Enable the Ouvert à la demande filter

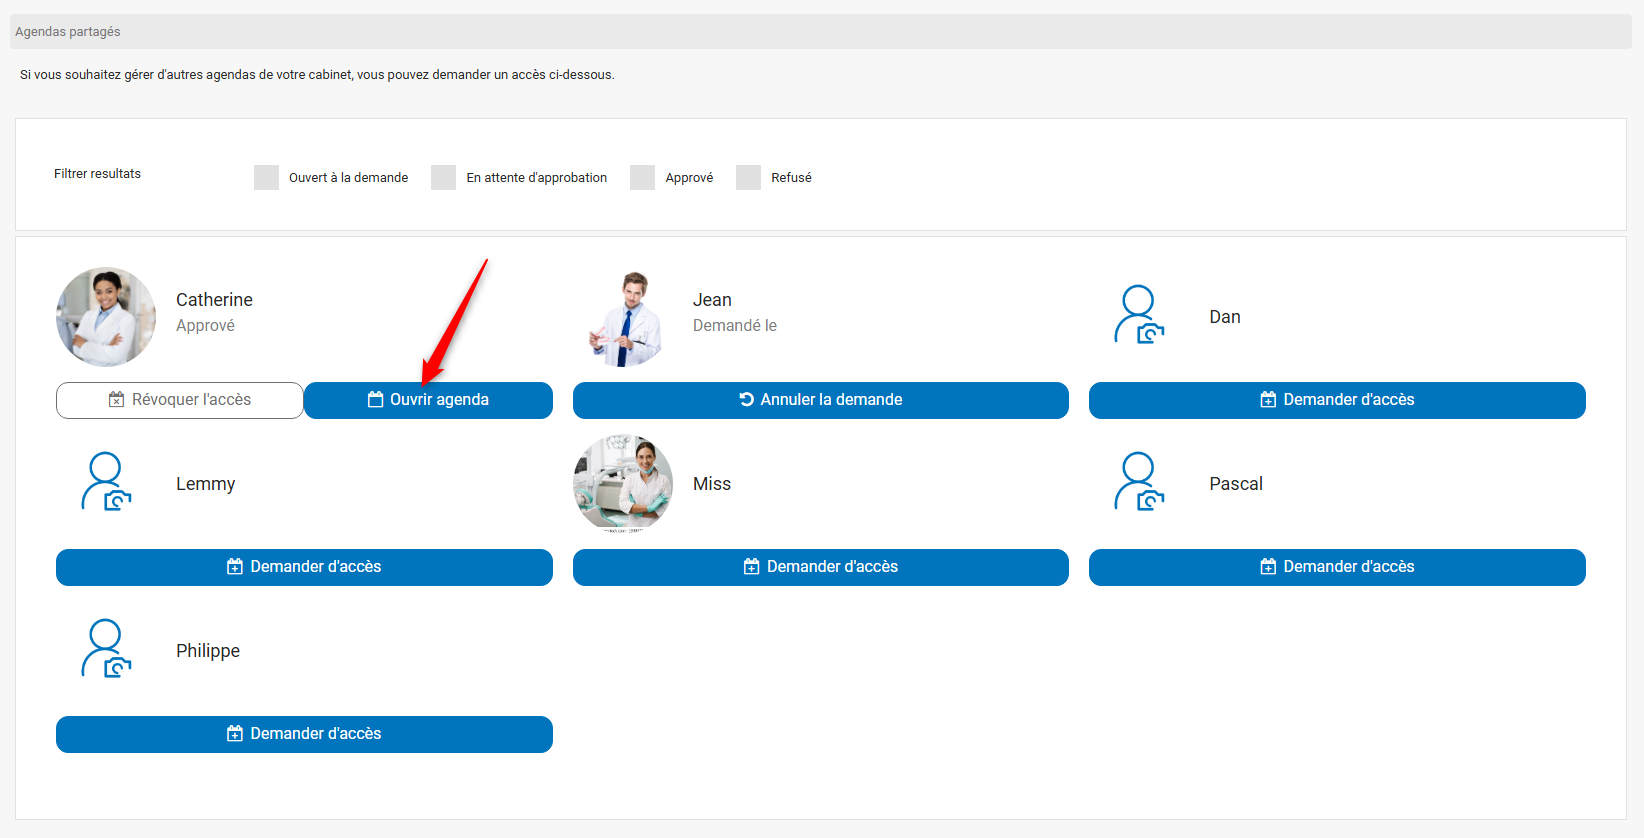(x=266, y=178)
